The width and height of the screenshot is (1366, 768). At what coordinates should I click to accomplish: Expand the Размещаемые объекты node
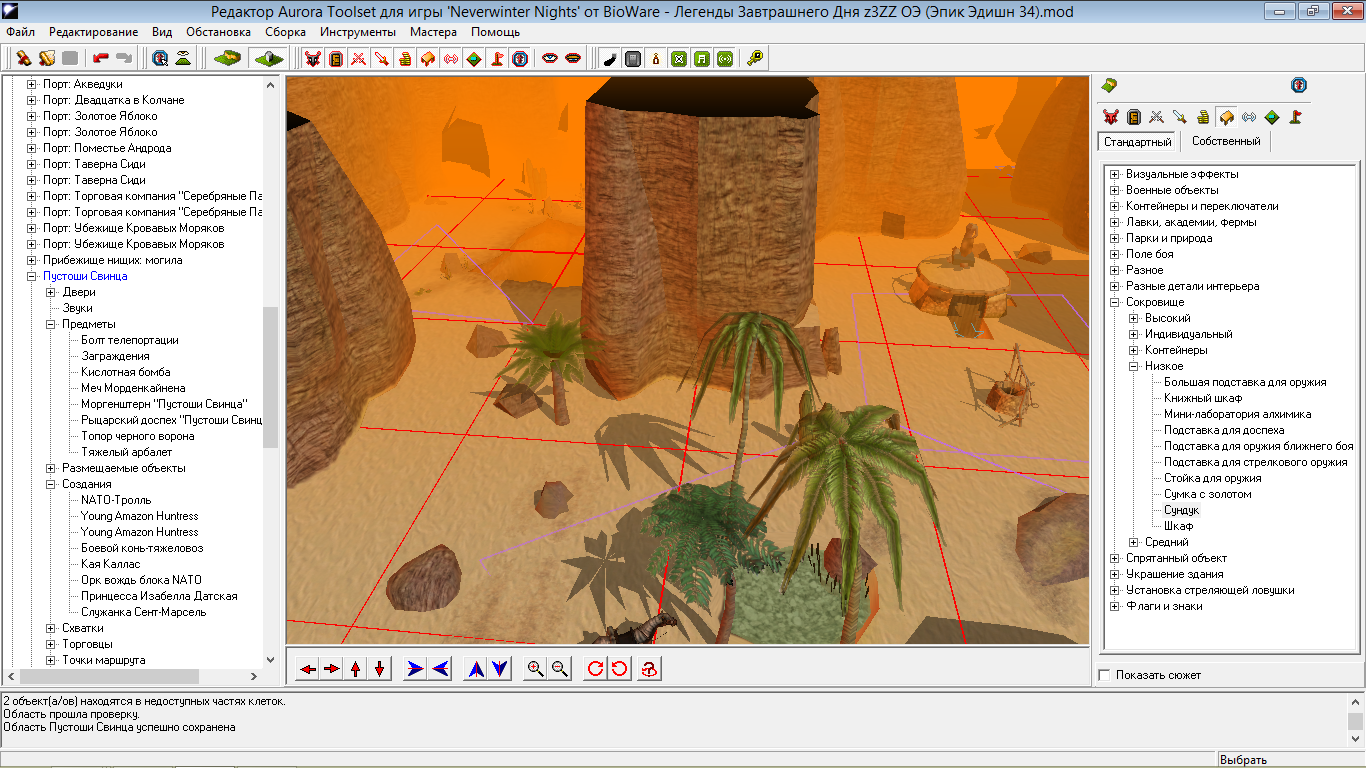(51, 468)
